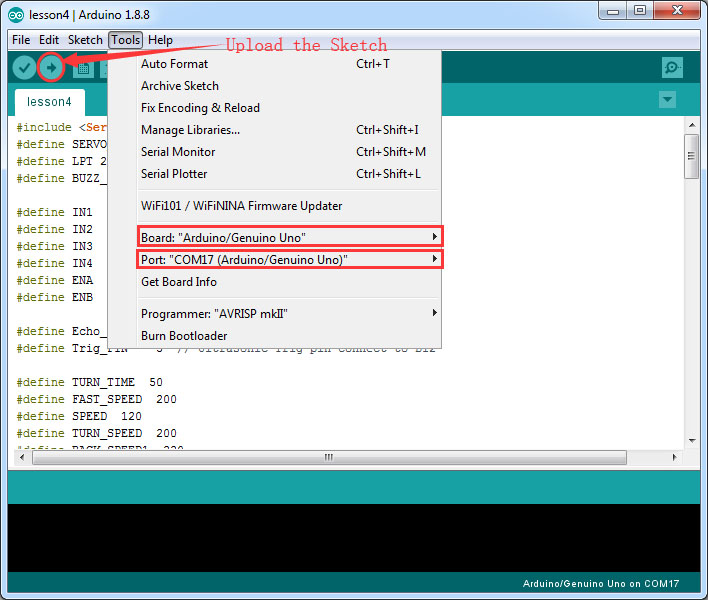
Task: Maximize the Arduino window
Action: [x=640, y=11]
